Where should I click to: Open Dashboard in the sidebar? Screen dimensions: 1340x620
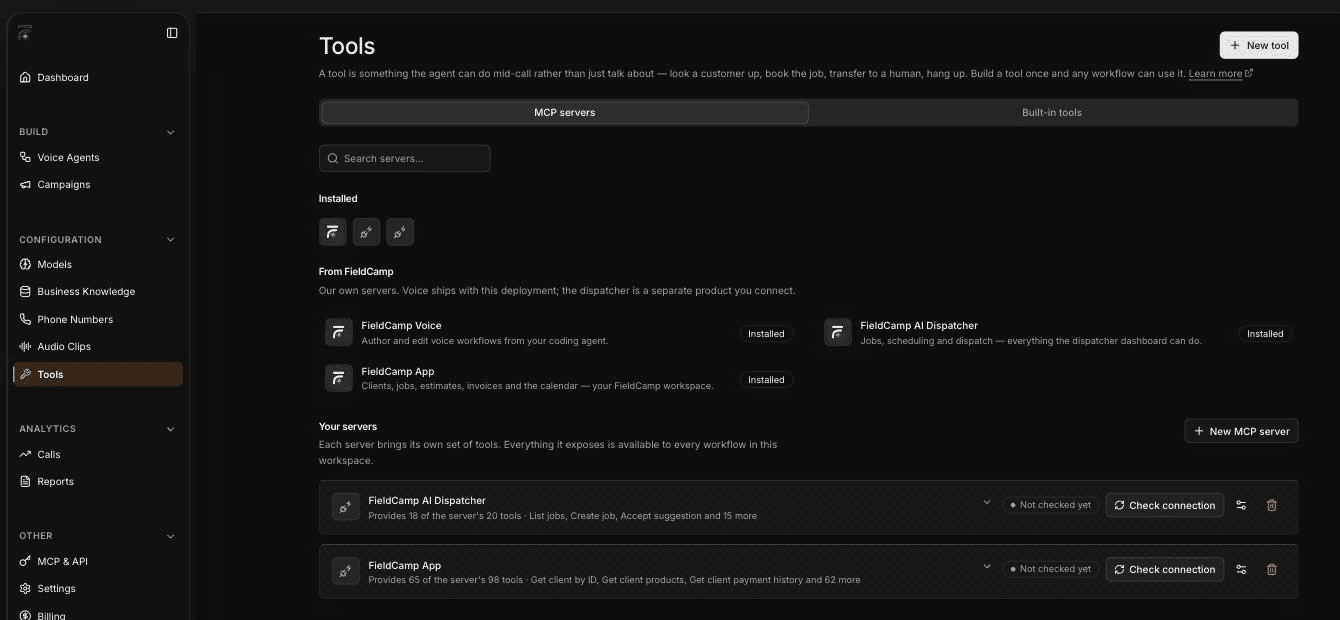98,77
